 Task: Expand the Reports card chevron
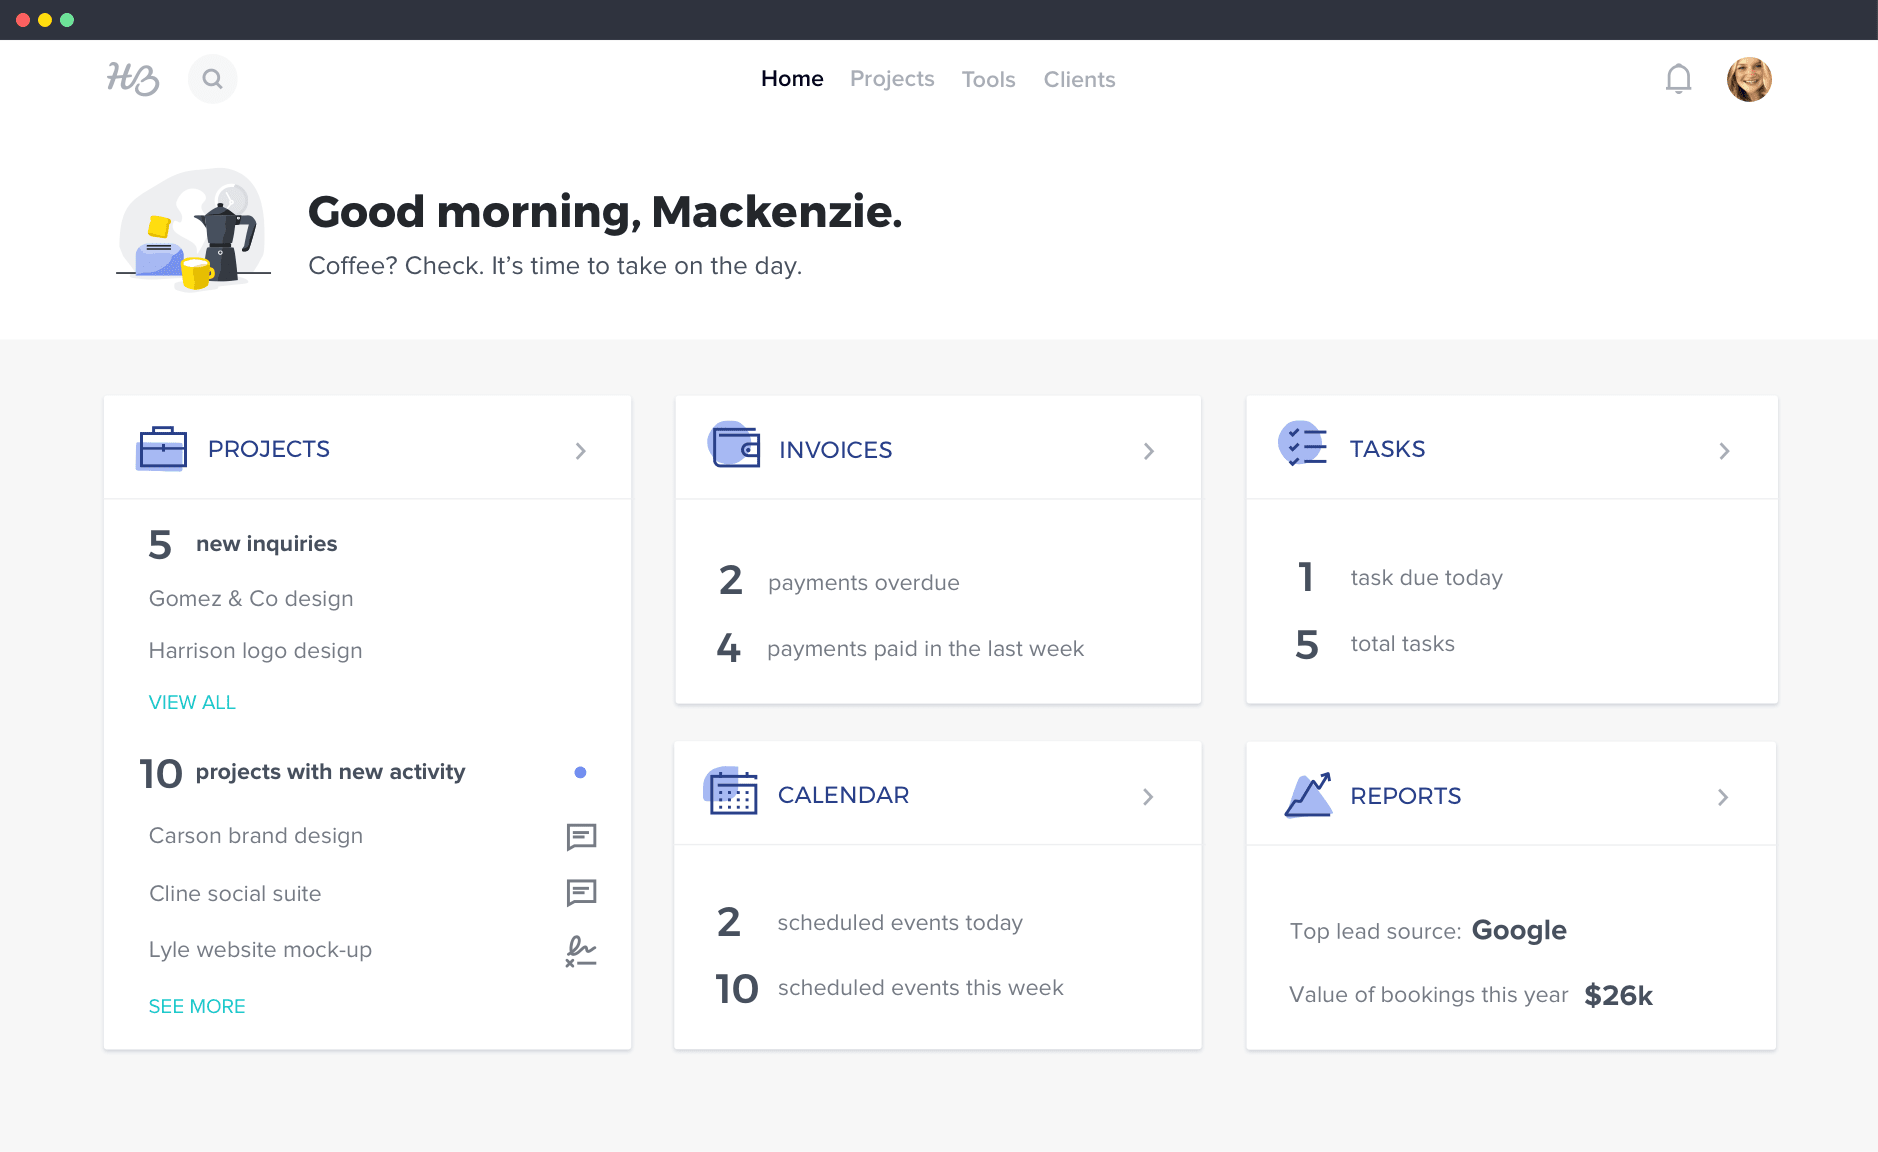coord(1723,797)
